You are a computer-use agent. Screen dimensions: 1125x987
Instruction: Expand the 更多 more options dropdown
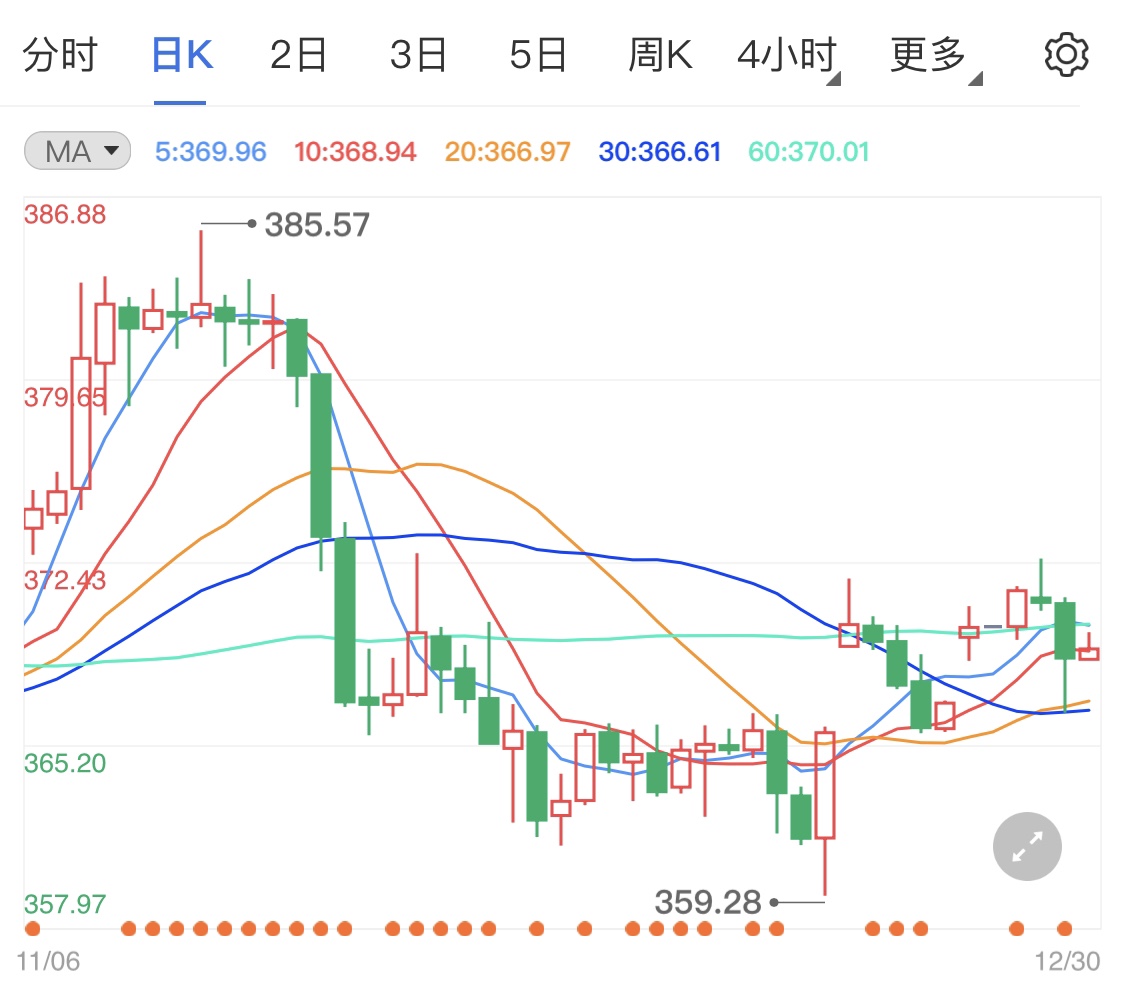coord(936,56)
